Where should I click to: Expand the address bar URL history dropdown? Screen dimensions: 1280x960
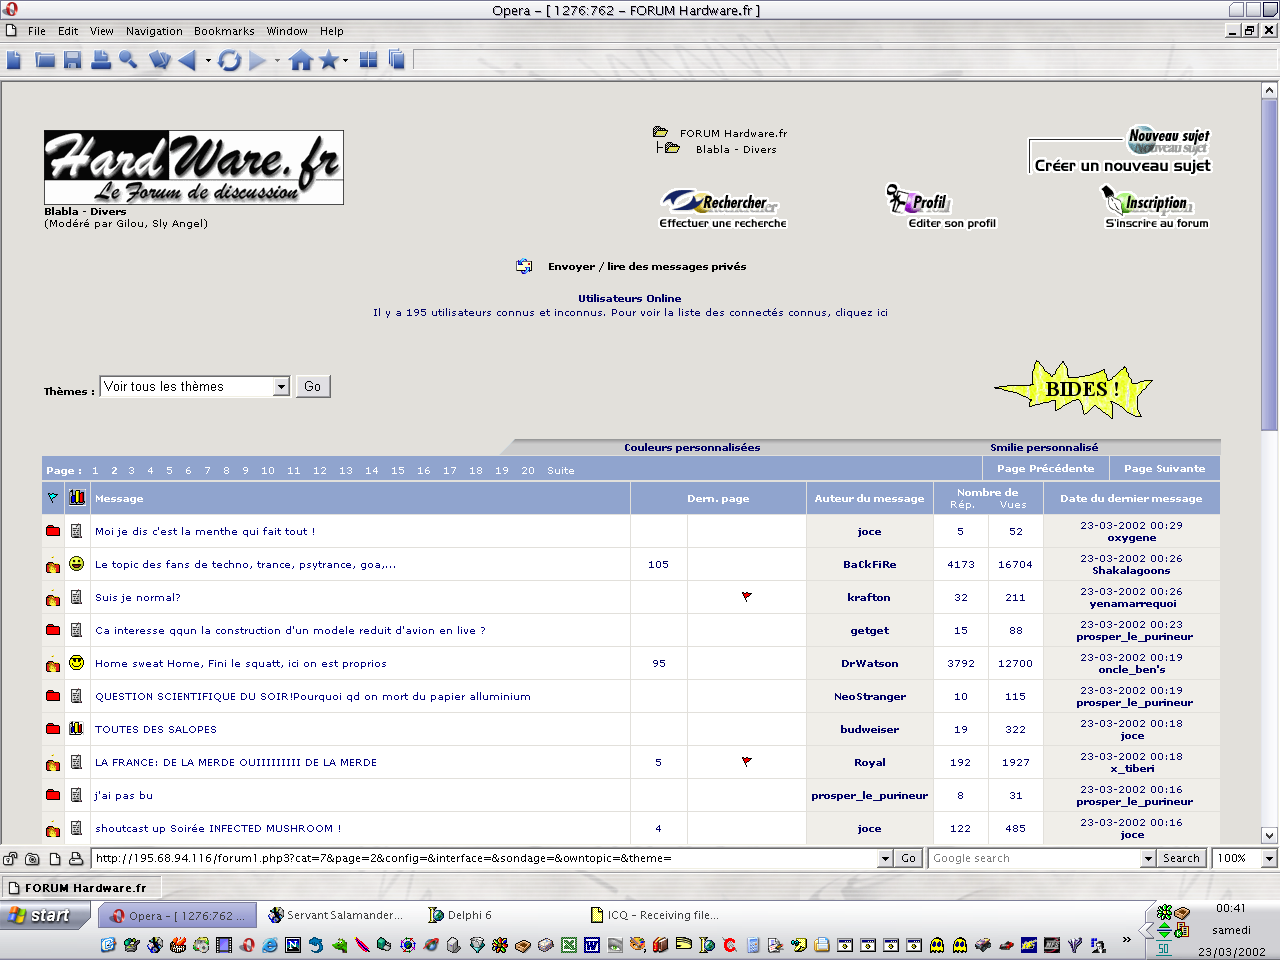885,858
